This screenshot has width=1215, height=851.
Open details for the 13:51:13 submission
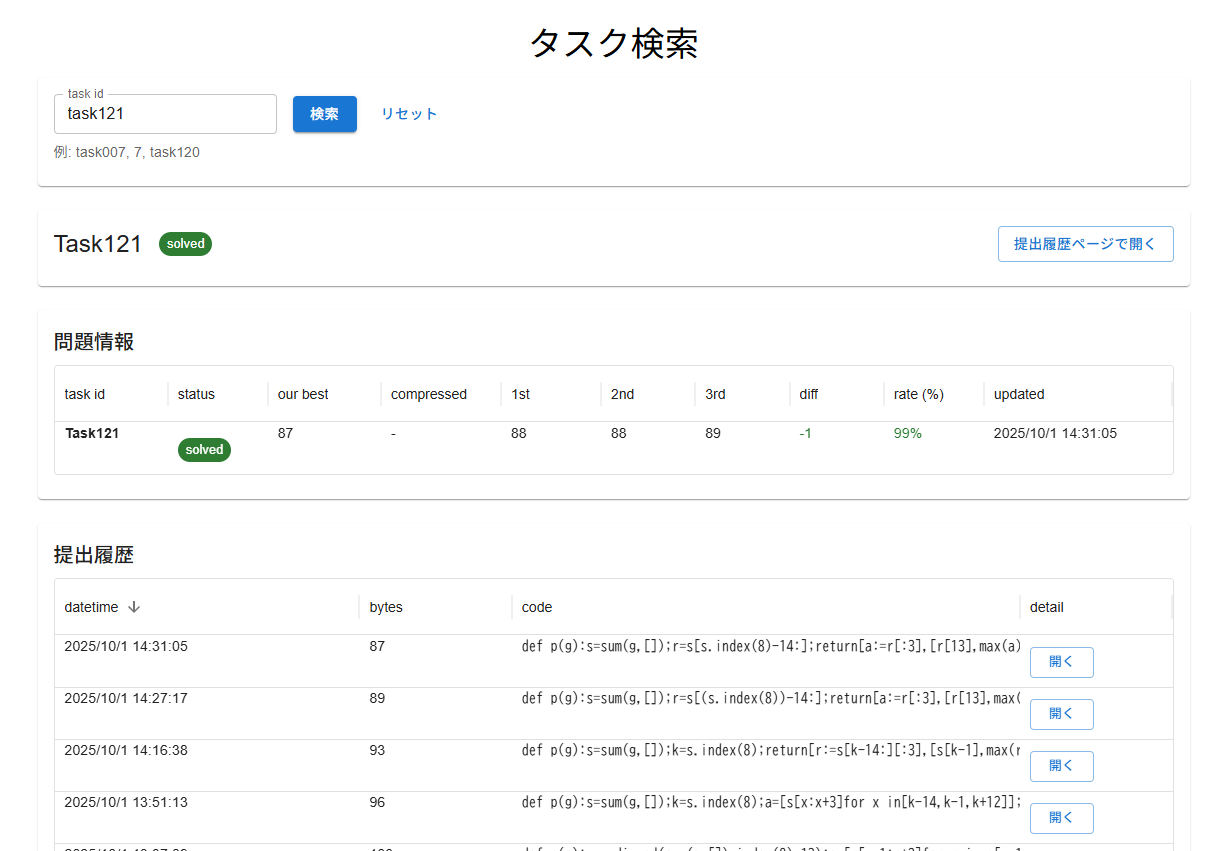(x=1061, y=818)
